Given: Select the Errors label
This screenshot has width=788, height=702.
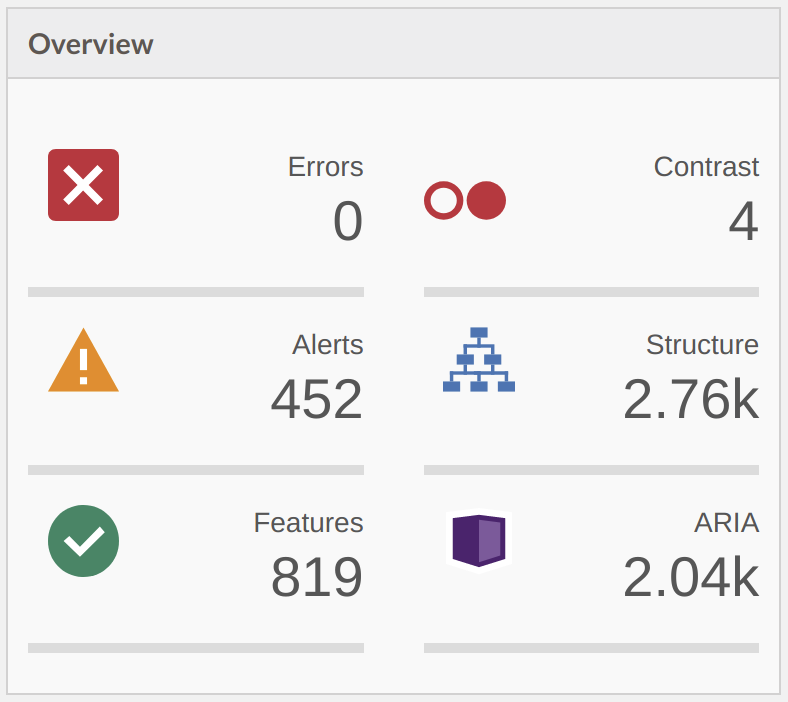Looking at the screenshot, I should pos(325,167).
